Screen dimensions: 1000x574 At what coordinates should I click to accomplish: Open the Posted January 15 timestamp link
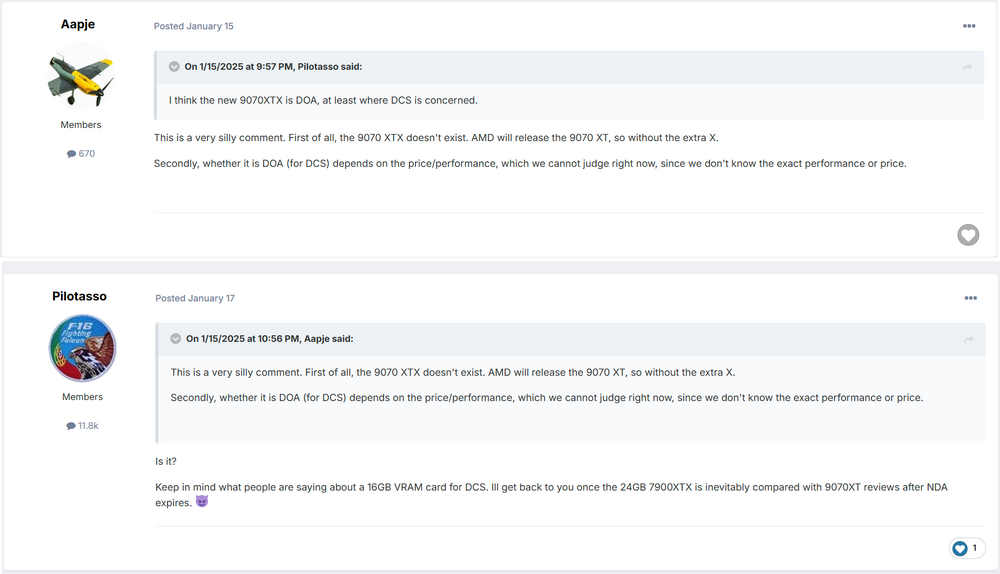tap(194, 26)
